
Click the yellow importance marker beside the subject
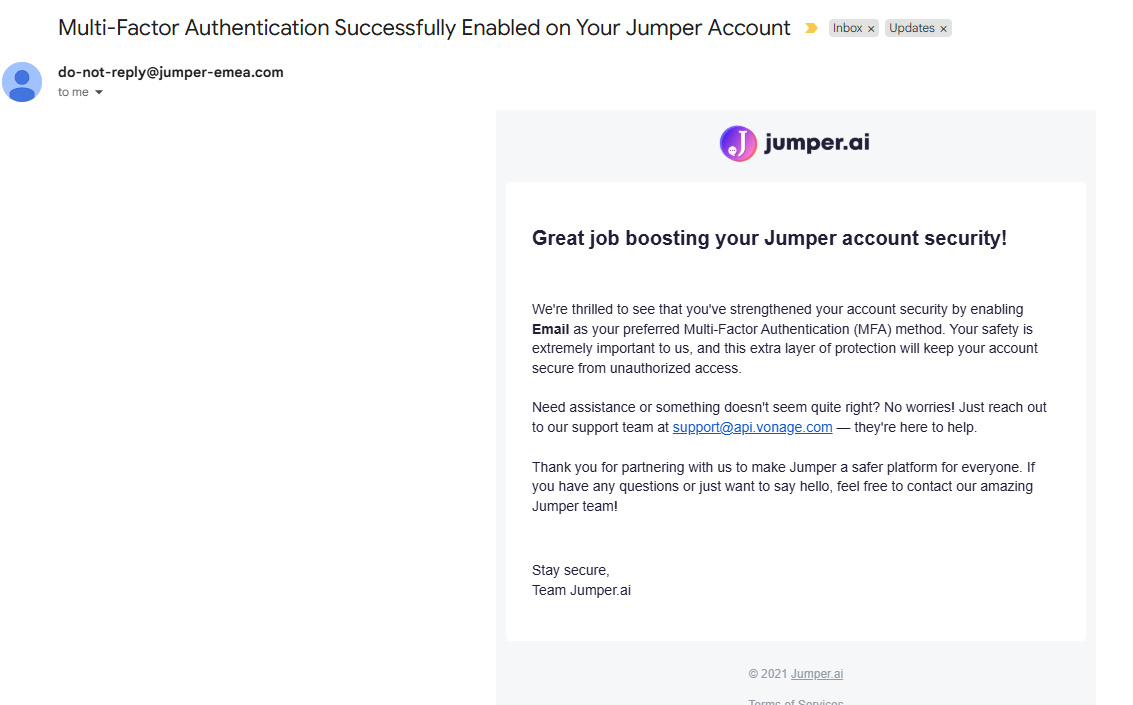point(811,28)
